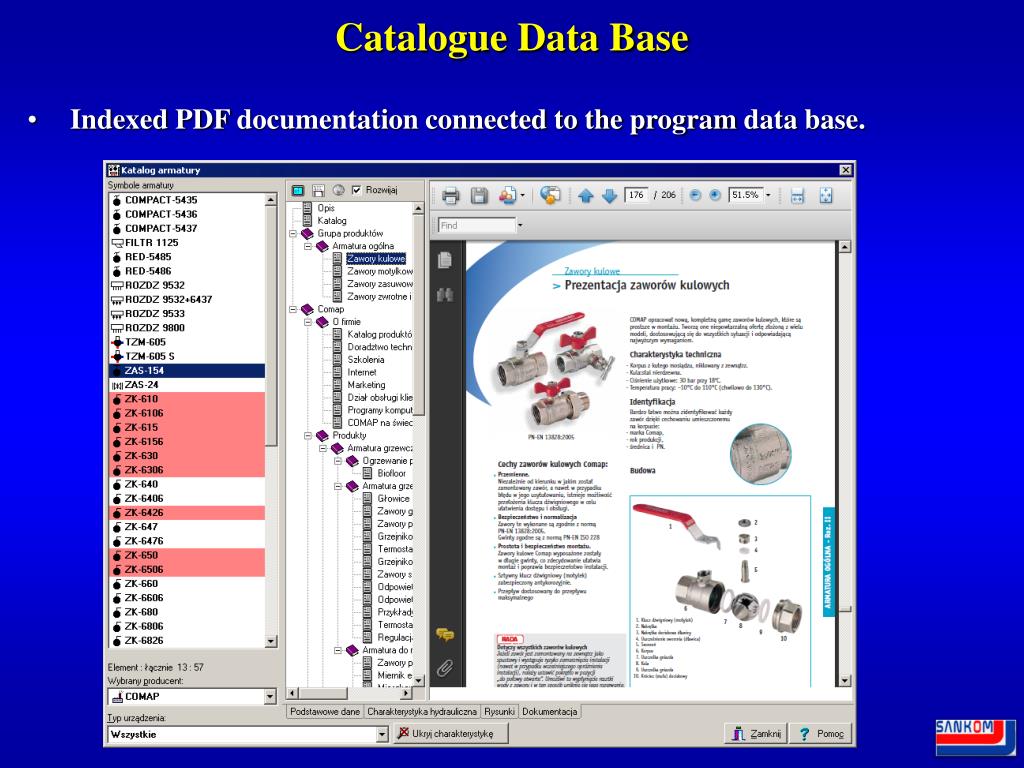This screenshot has width=1024, height=768.
Task: Select Internet tree item
Action: (362, 372)
